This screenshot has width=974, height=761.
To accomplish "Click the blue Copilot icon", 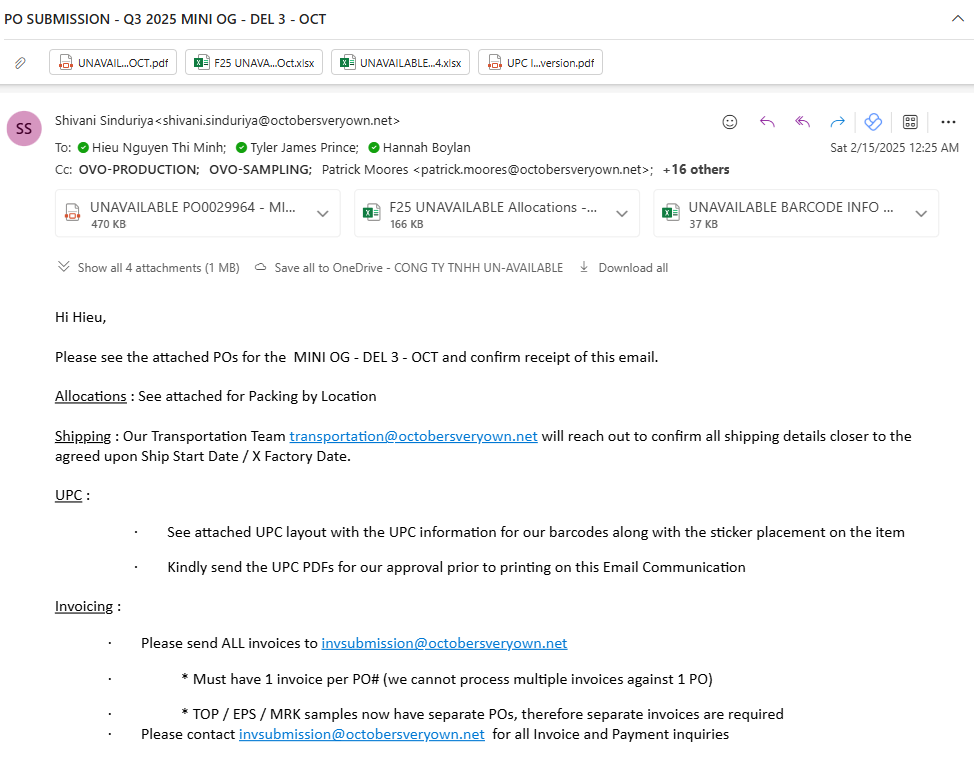I will [x=873, y=122].
